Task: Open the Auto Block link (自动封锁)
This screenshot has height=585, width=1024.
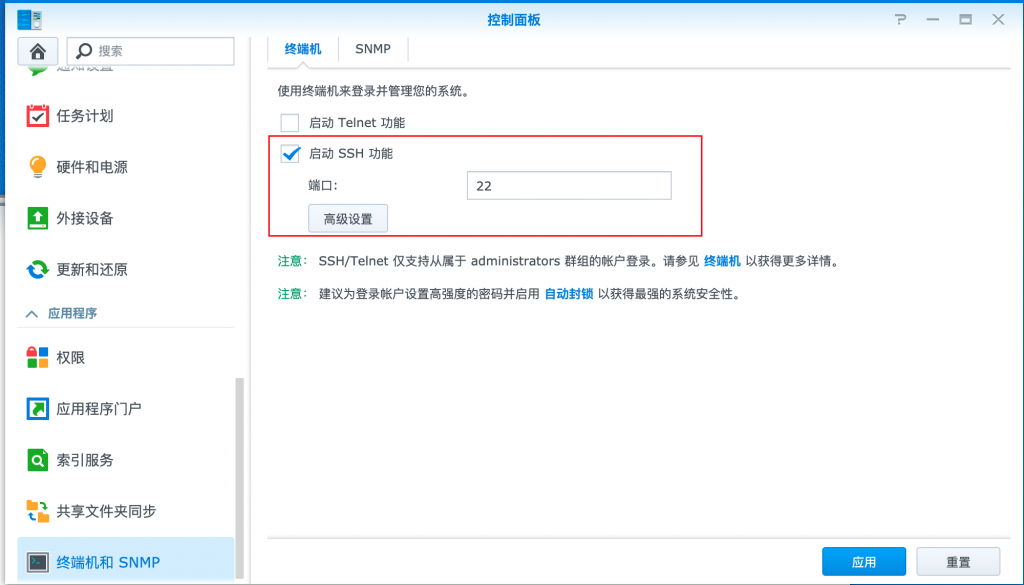Action: point(568,294)
